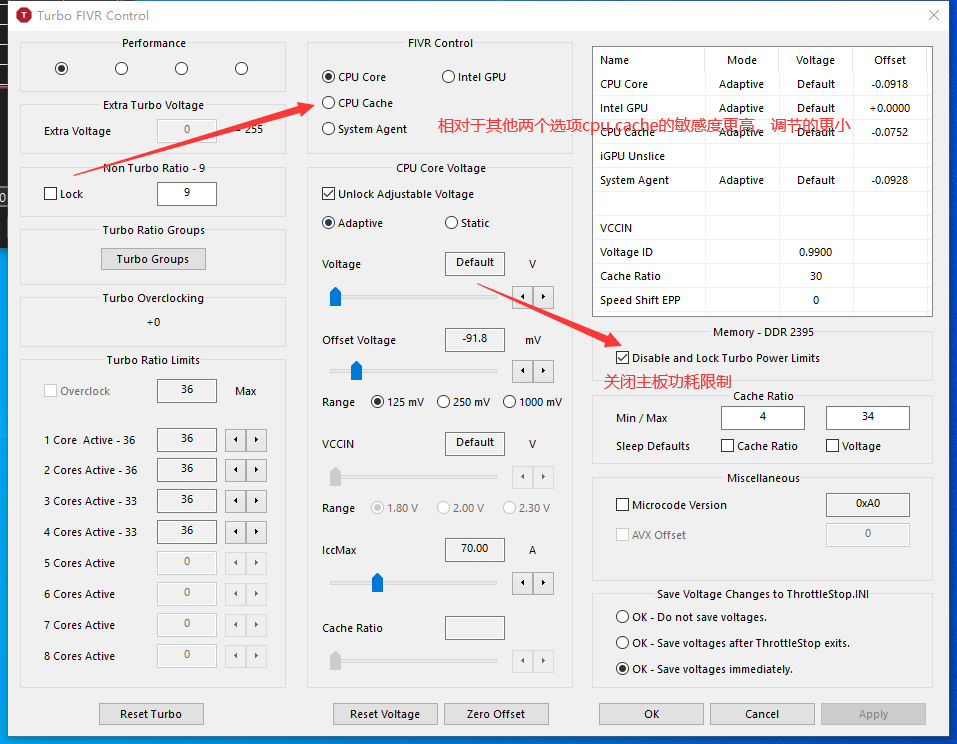Click the Non Turbo Ratio input field

tap(187, 194)
